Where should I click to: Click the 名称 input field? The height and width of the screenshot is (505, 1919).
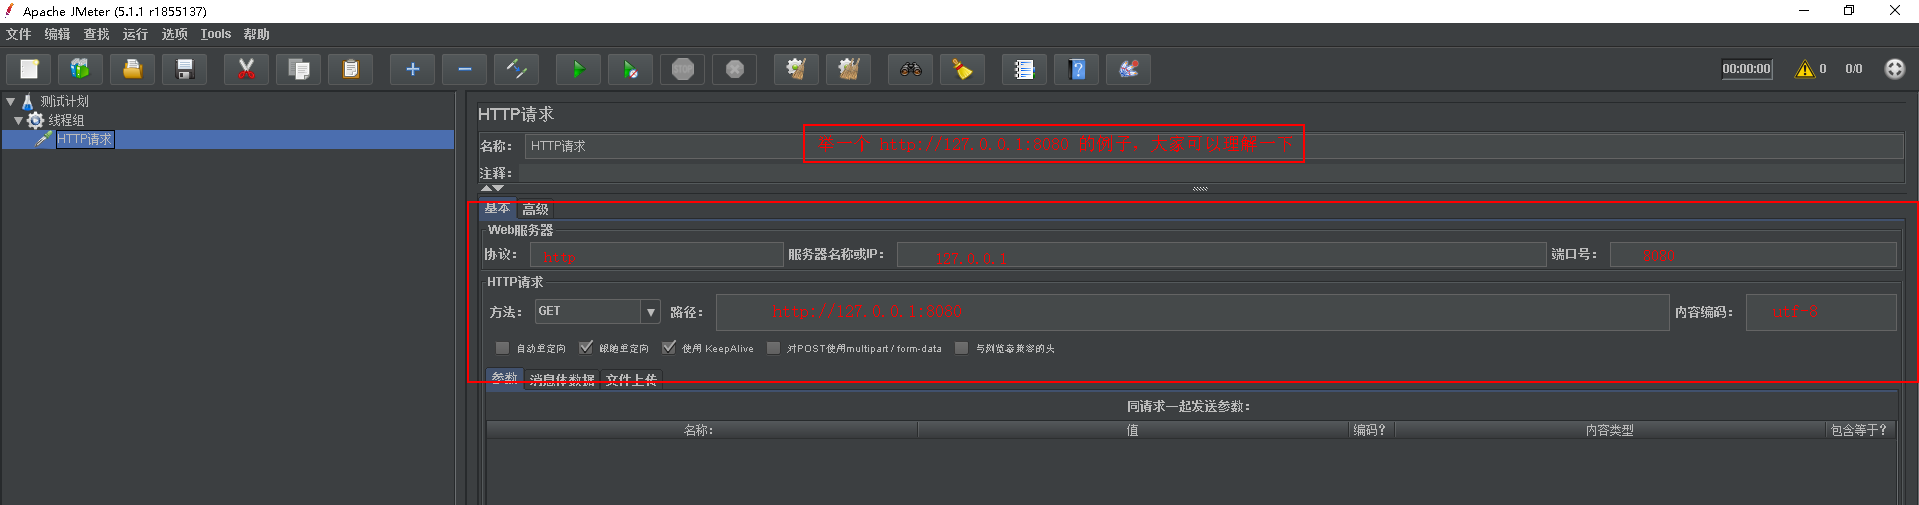1214,146
